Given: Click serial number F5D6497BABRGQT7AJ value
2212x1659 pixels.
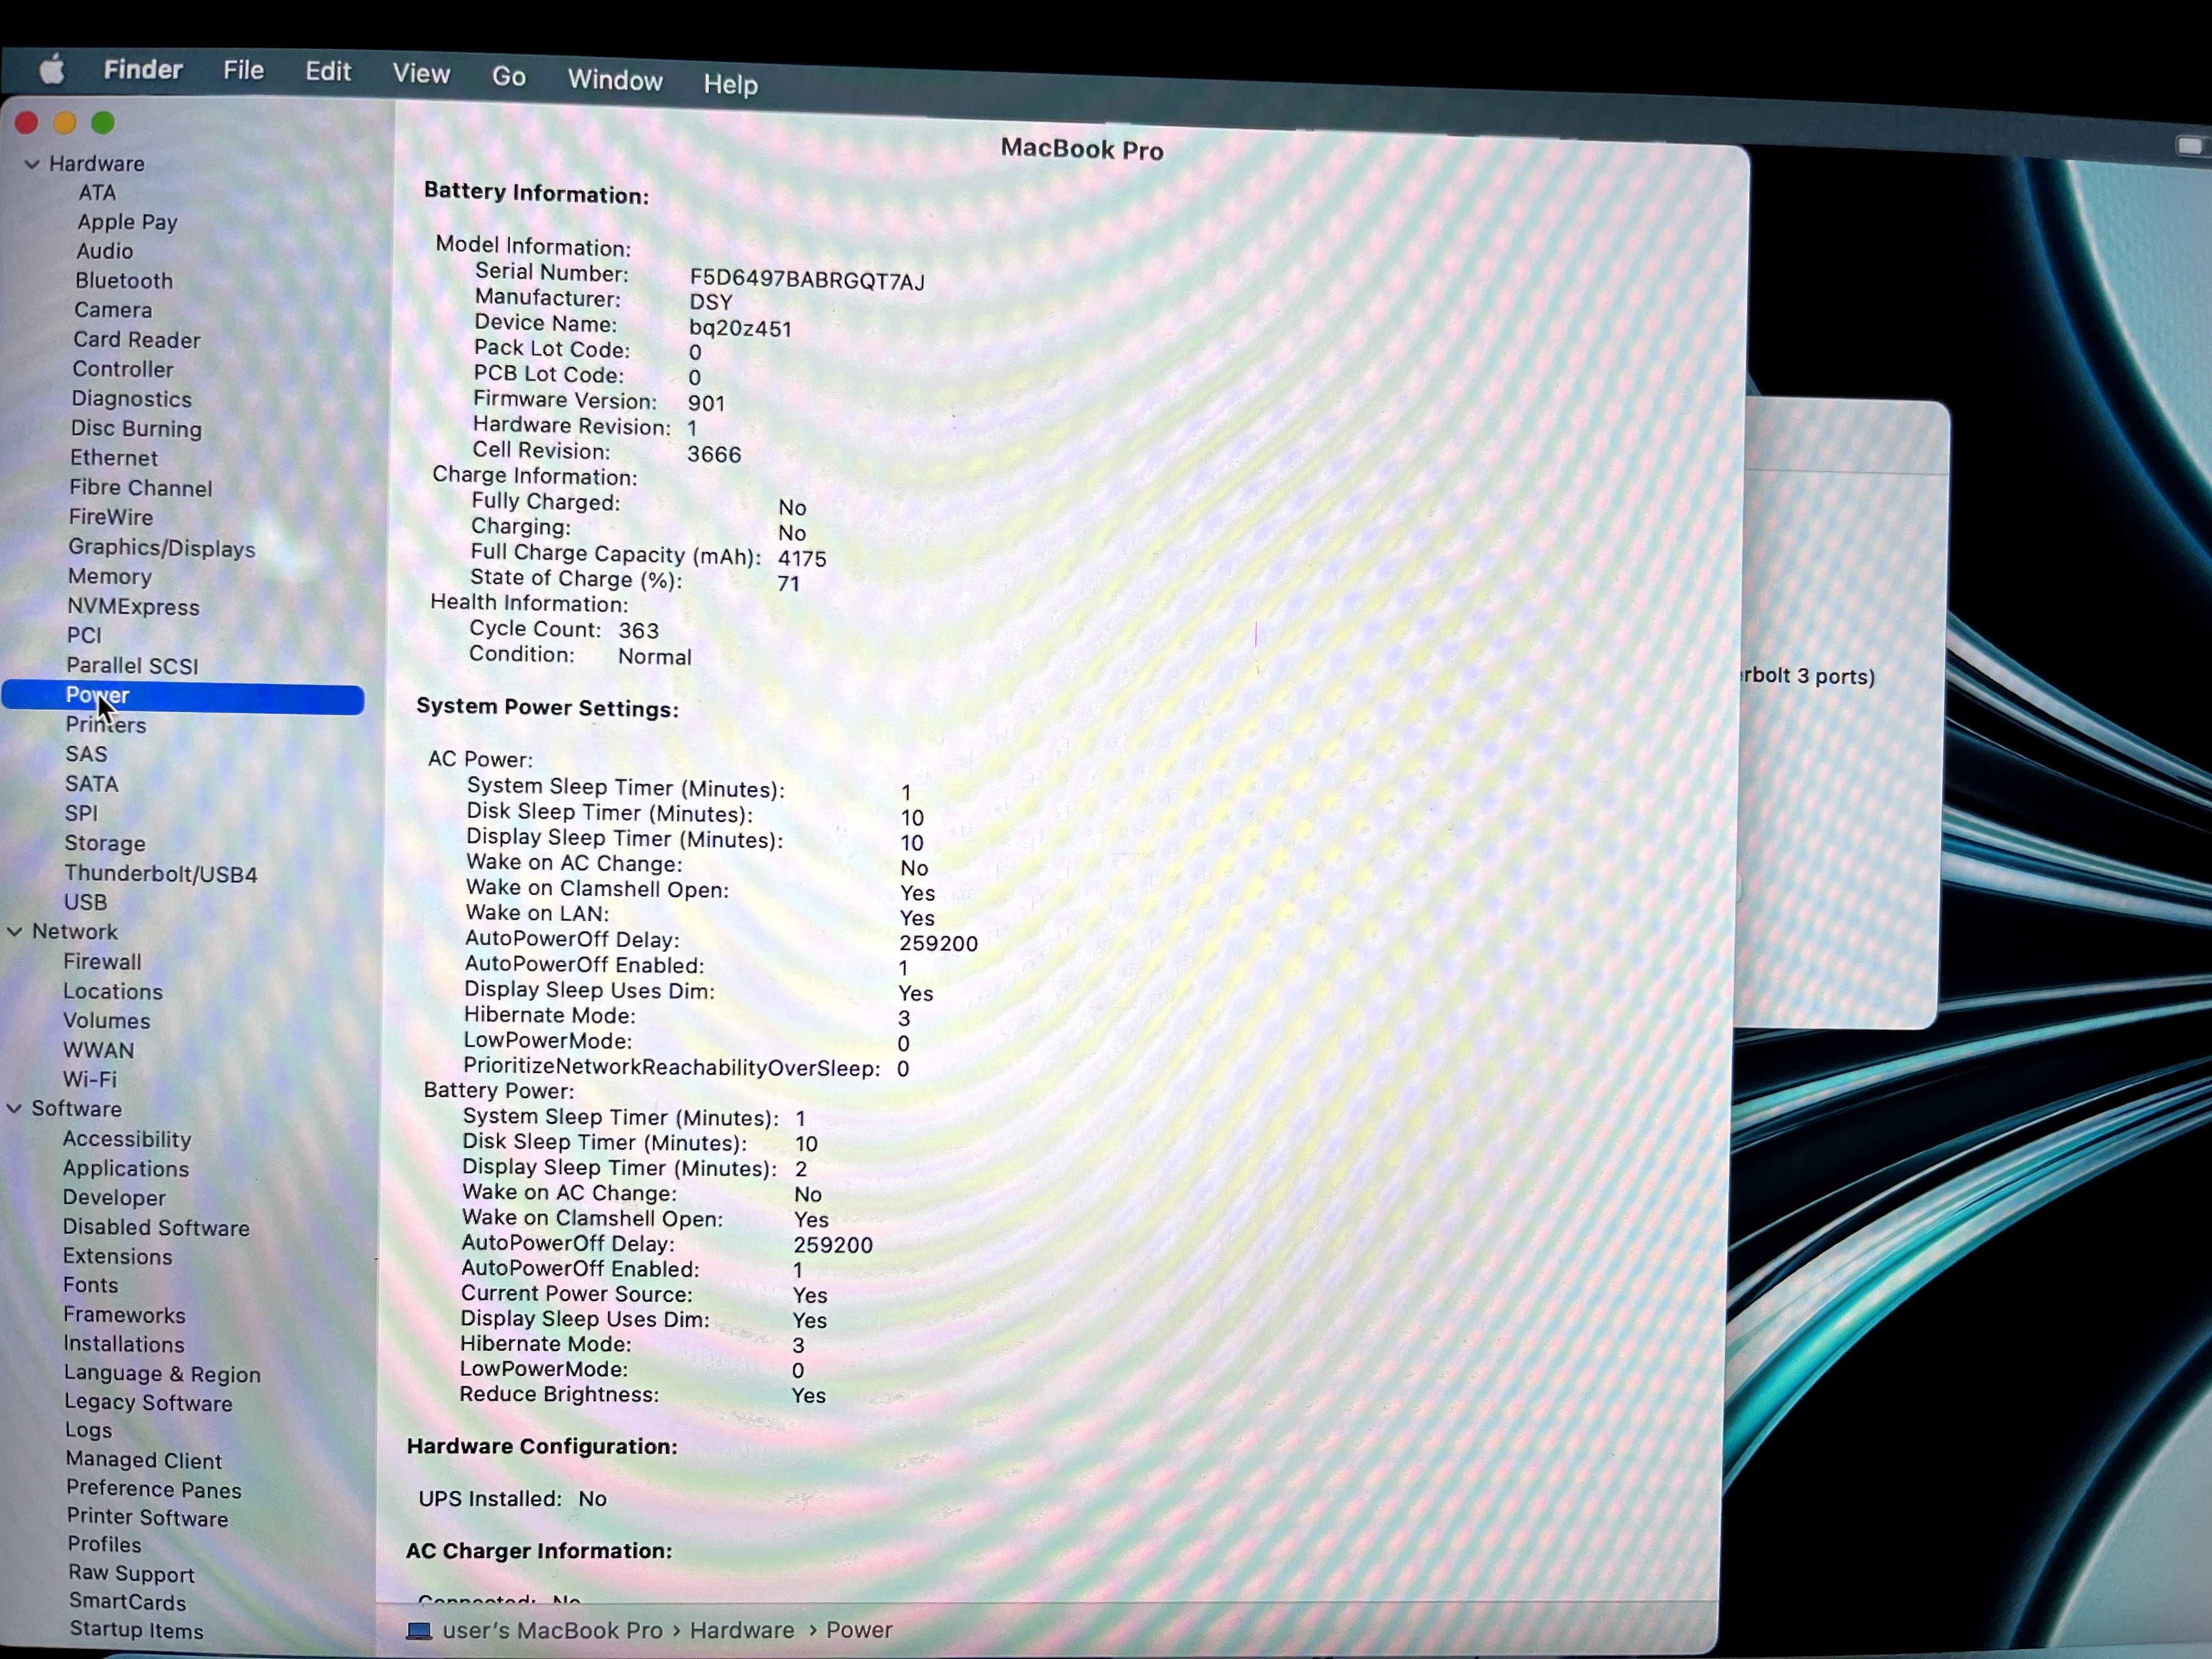Looking at the screenshot, I should click(x=807, y=280).
